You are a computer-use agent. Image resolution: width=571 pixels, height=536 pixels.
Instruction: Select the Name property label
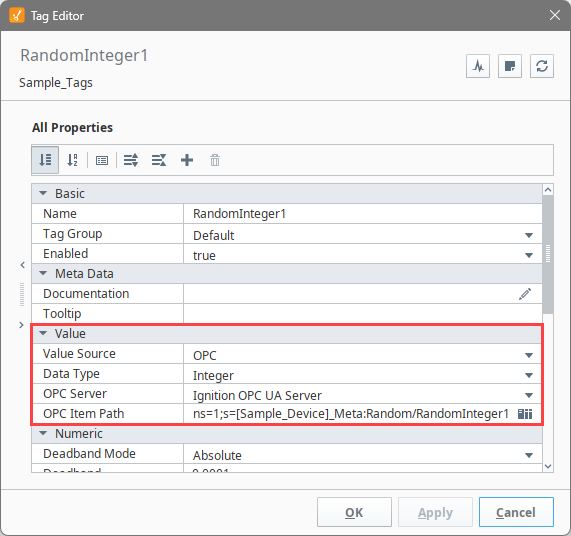(60, 214)
